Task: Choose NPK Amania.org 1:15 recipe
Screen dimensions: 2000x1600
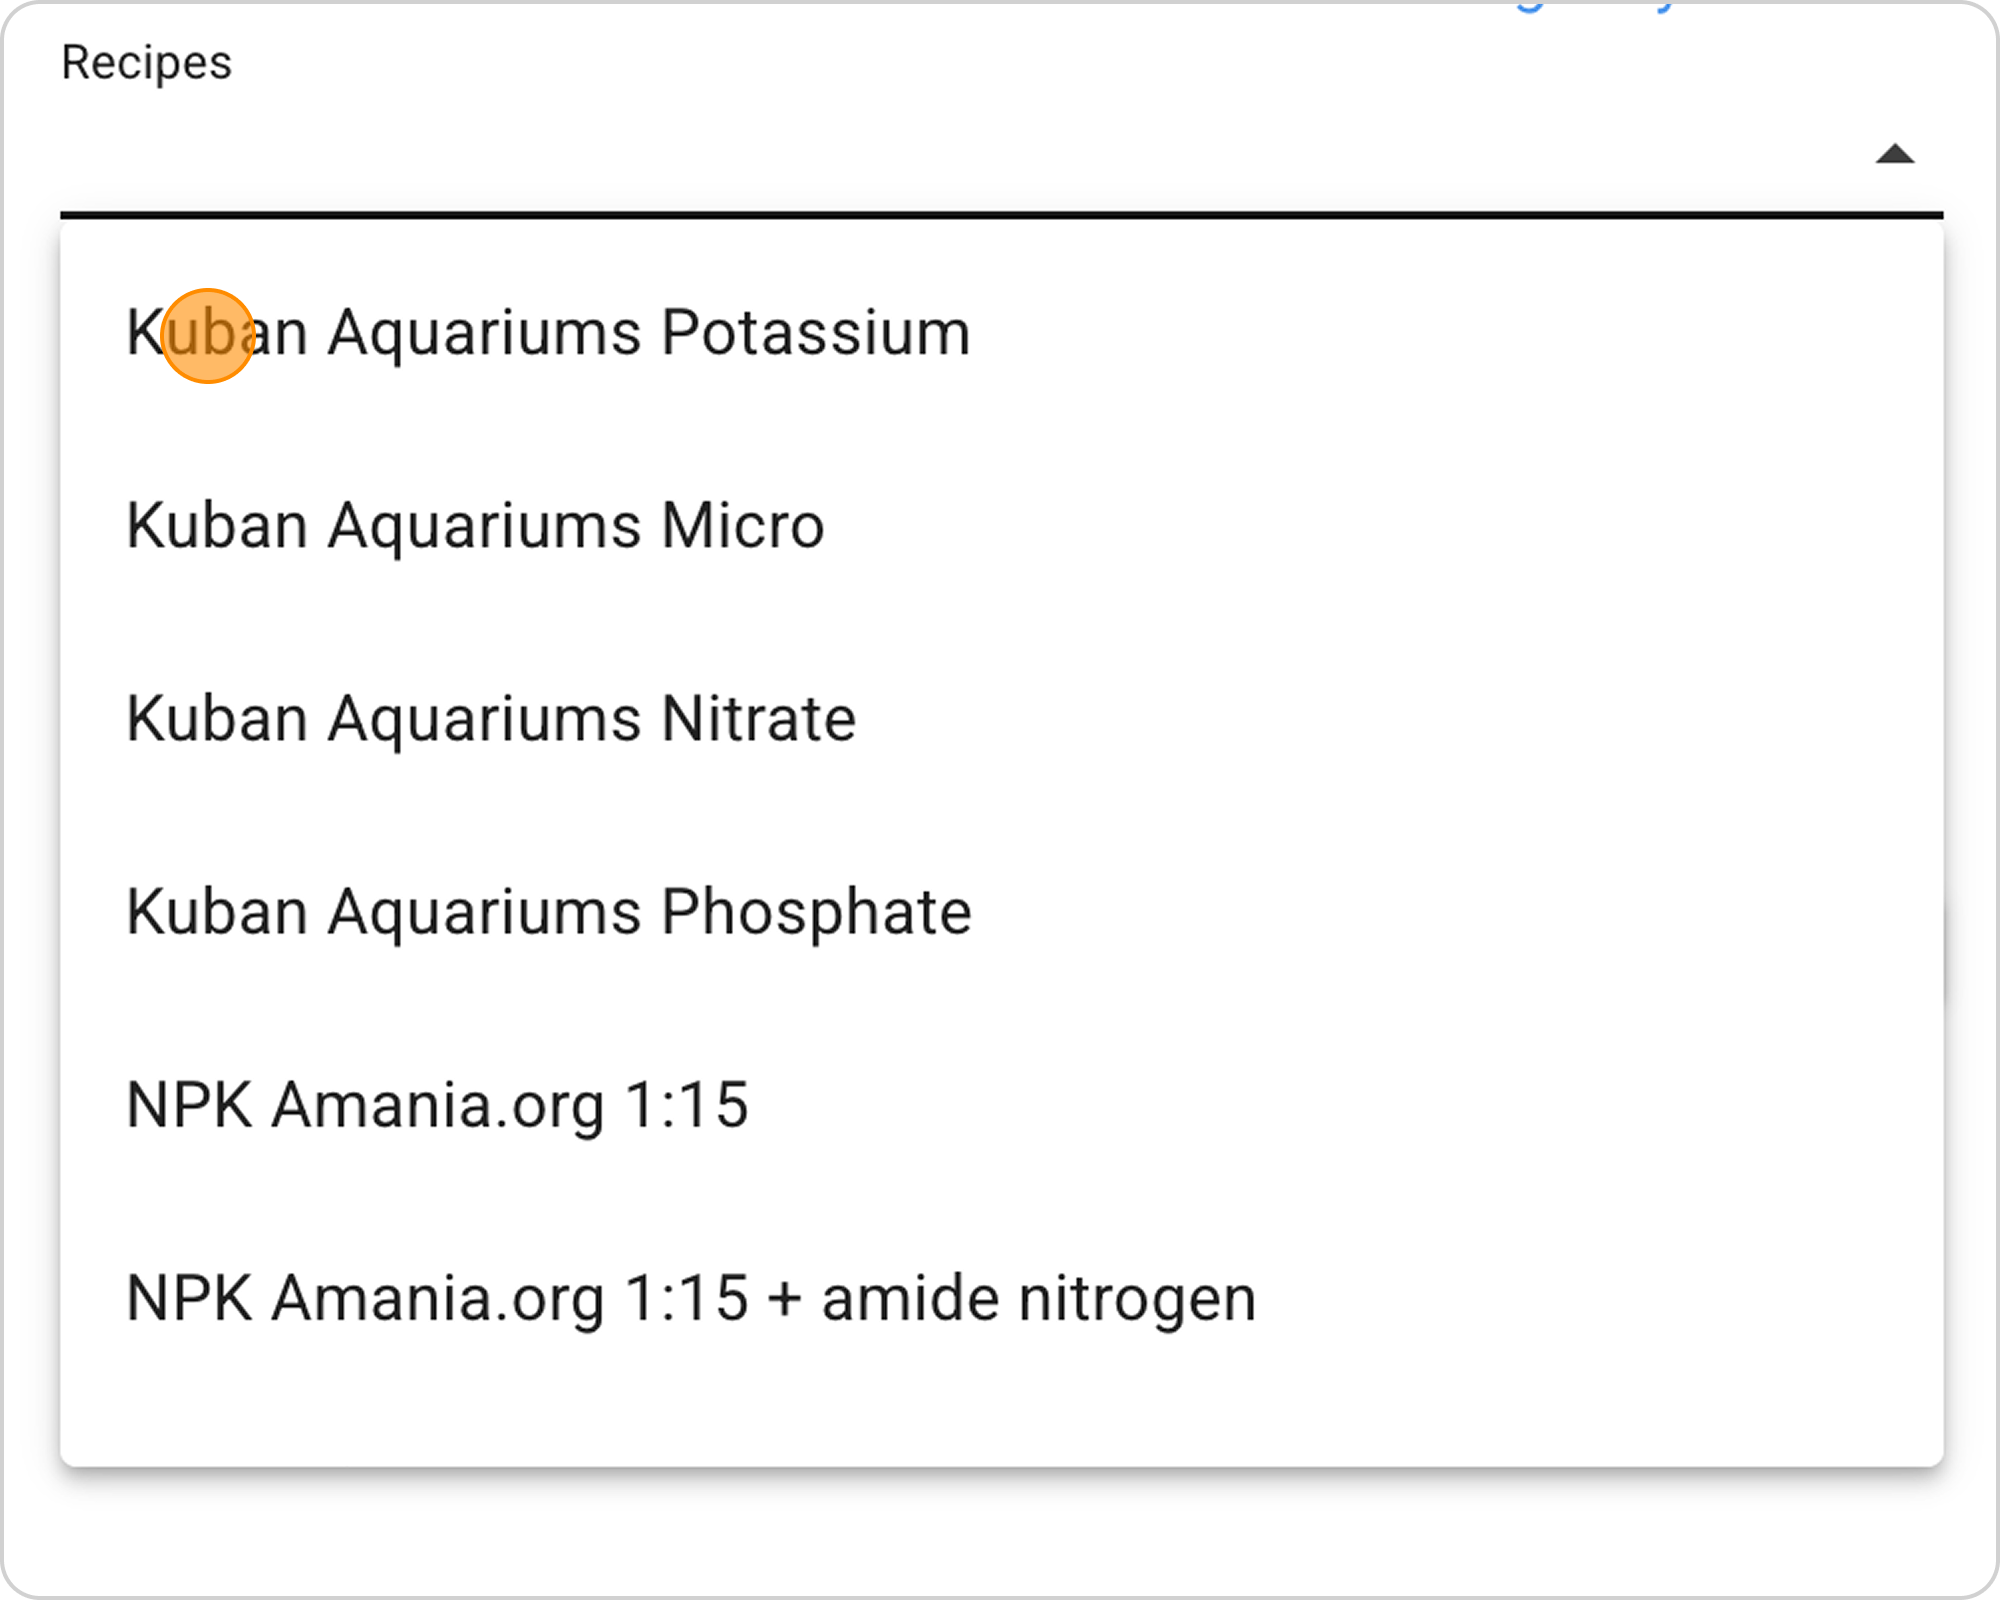Action: (x=437, y=1105)
